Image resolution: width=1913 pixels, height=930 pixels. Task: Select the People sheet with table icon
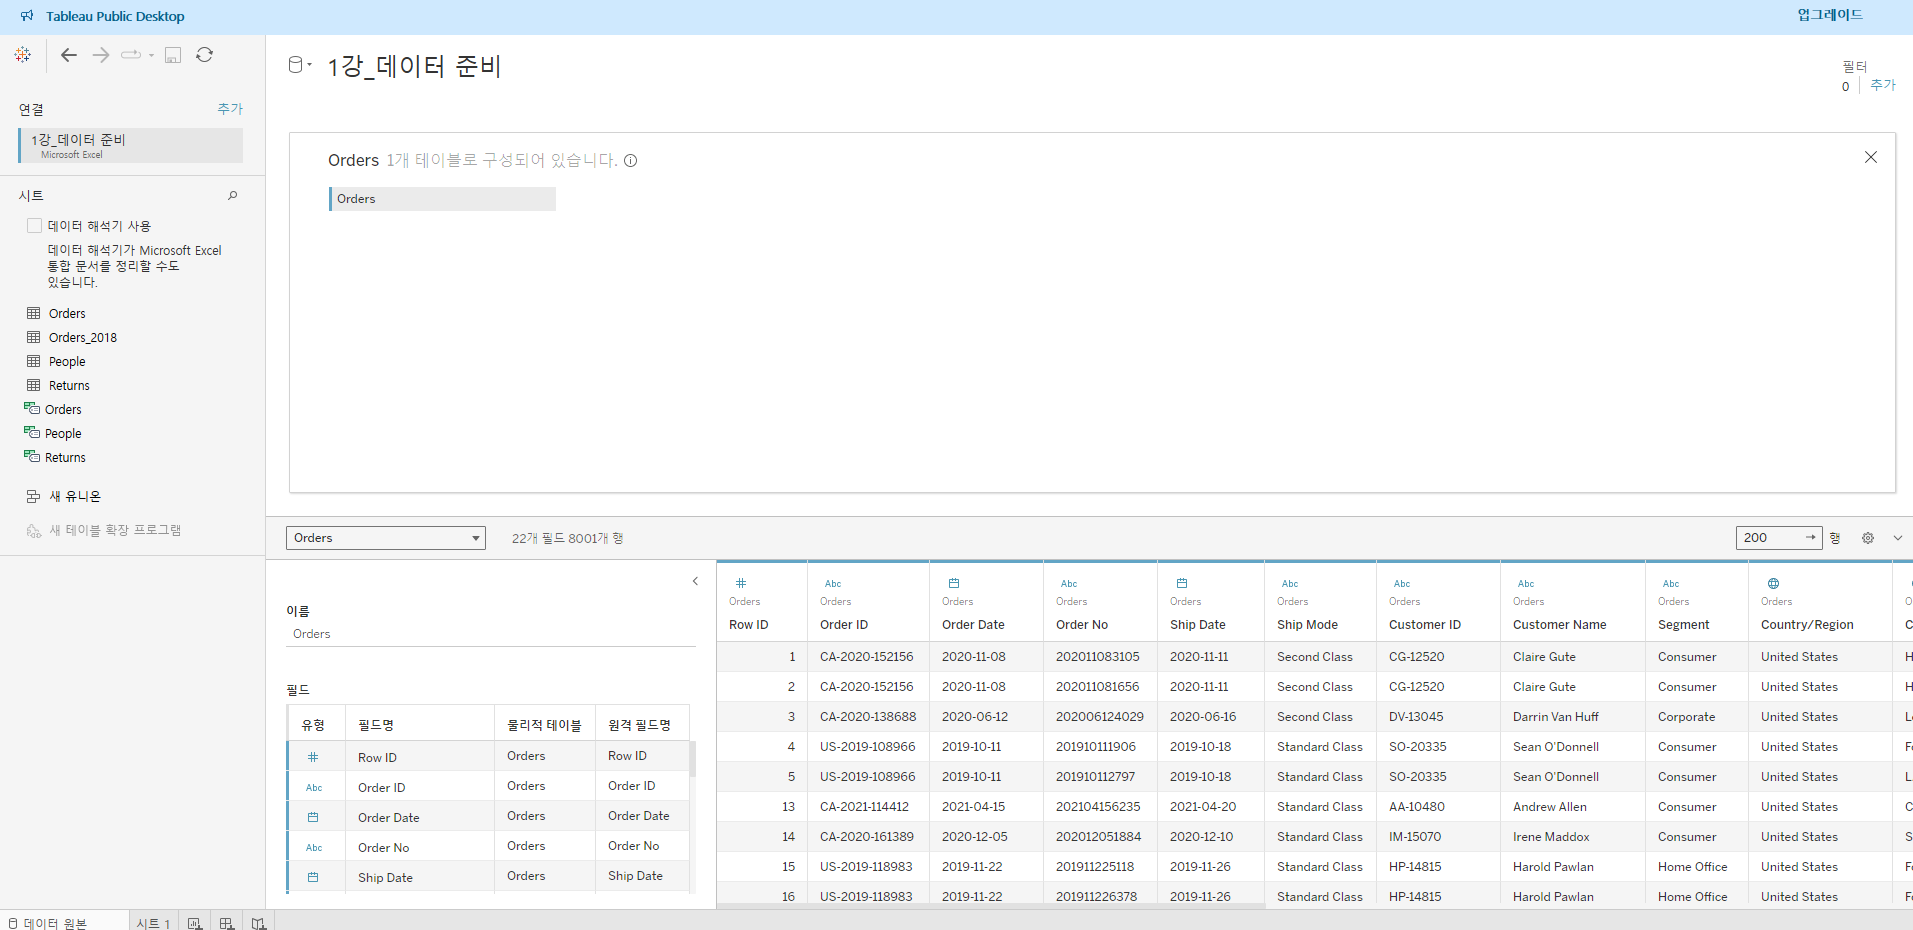tap(67, 362)
